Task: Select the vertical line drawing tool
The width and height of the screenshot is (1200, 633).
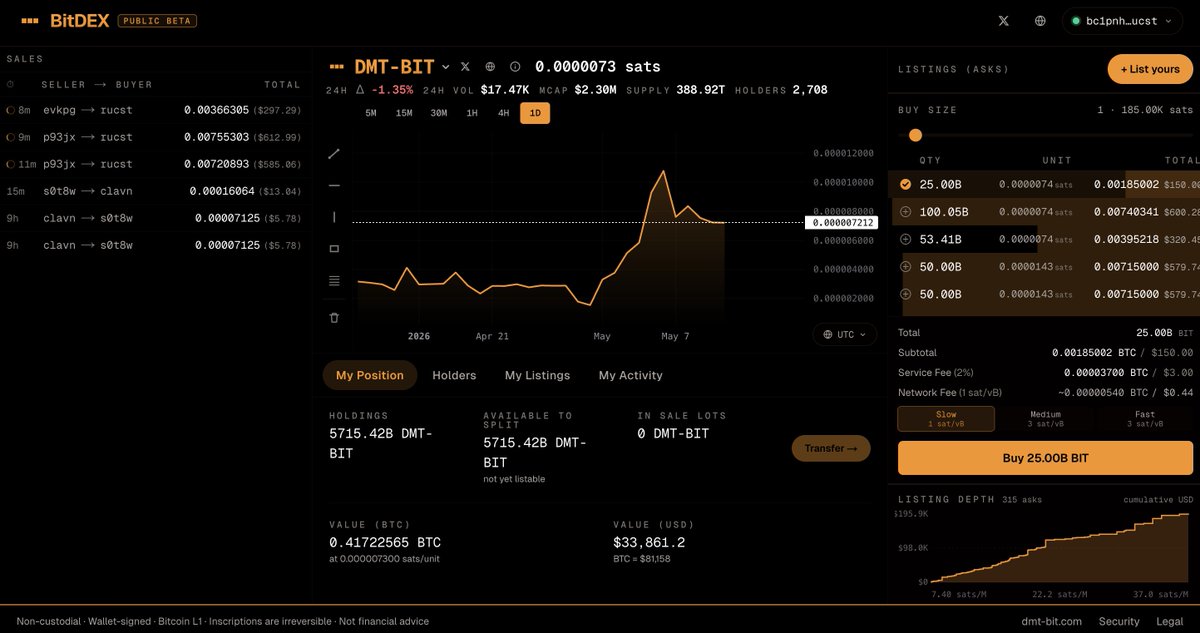Action: click(334, 217)
